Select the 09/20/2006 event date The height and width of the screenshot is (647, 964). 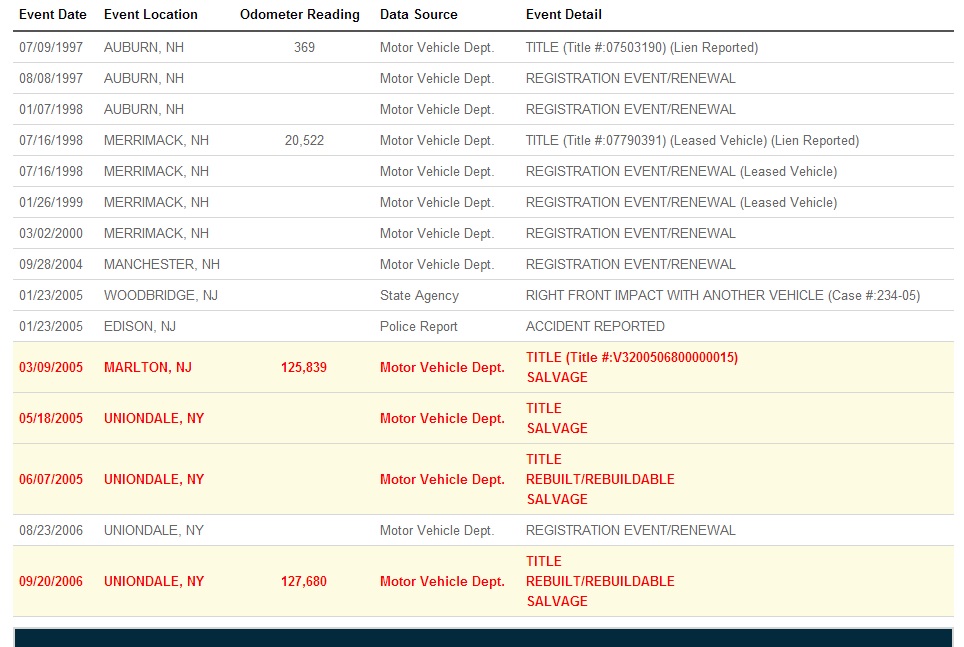(51, 582)
